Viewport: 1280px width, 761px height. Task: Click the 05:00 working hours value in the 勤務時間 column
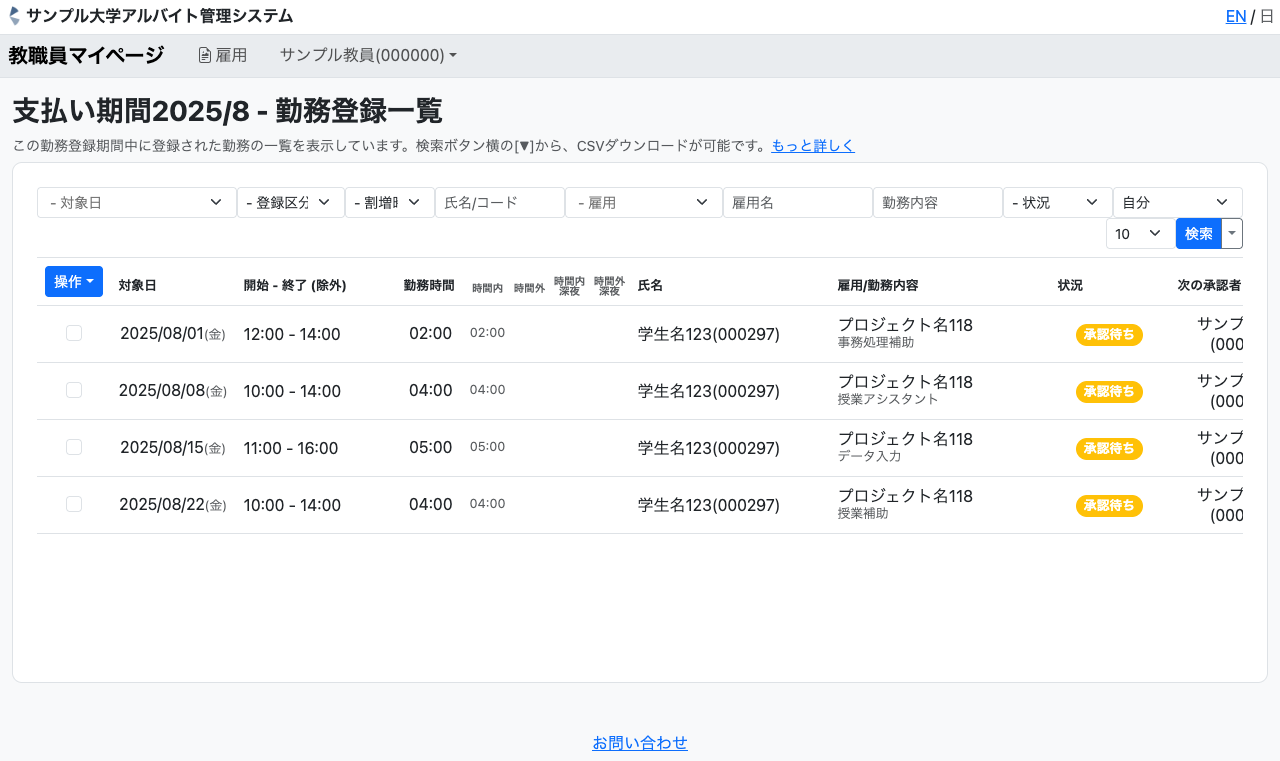tap(430, 448)
